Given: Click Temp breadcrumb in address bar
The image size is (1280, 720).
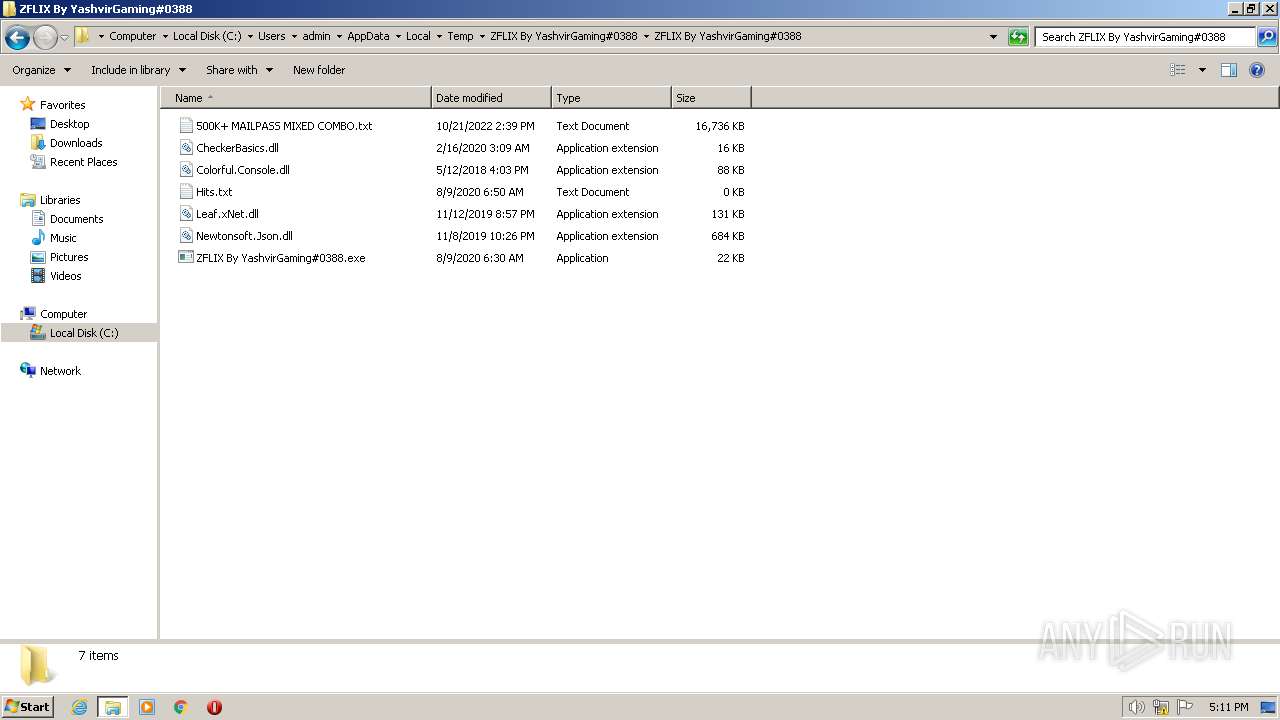Looking at the screenshot, I should (460, 36).
